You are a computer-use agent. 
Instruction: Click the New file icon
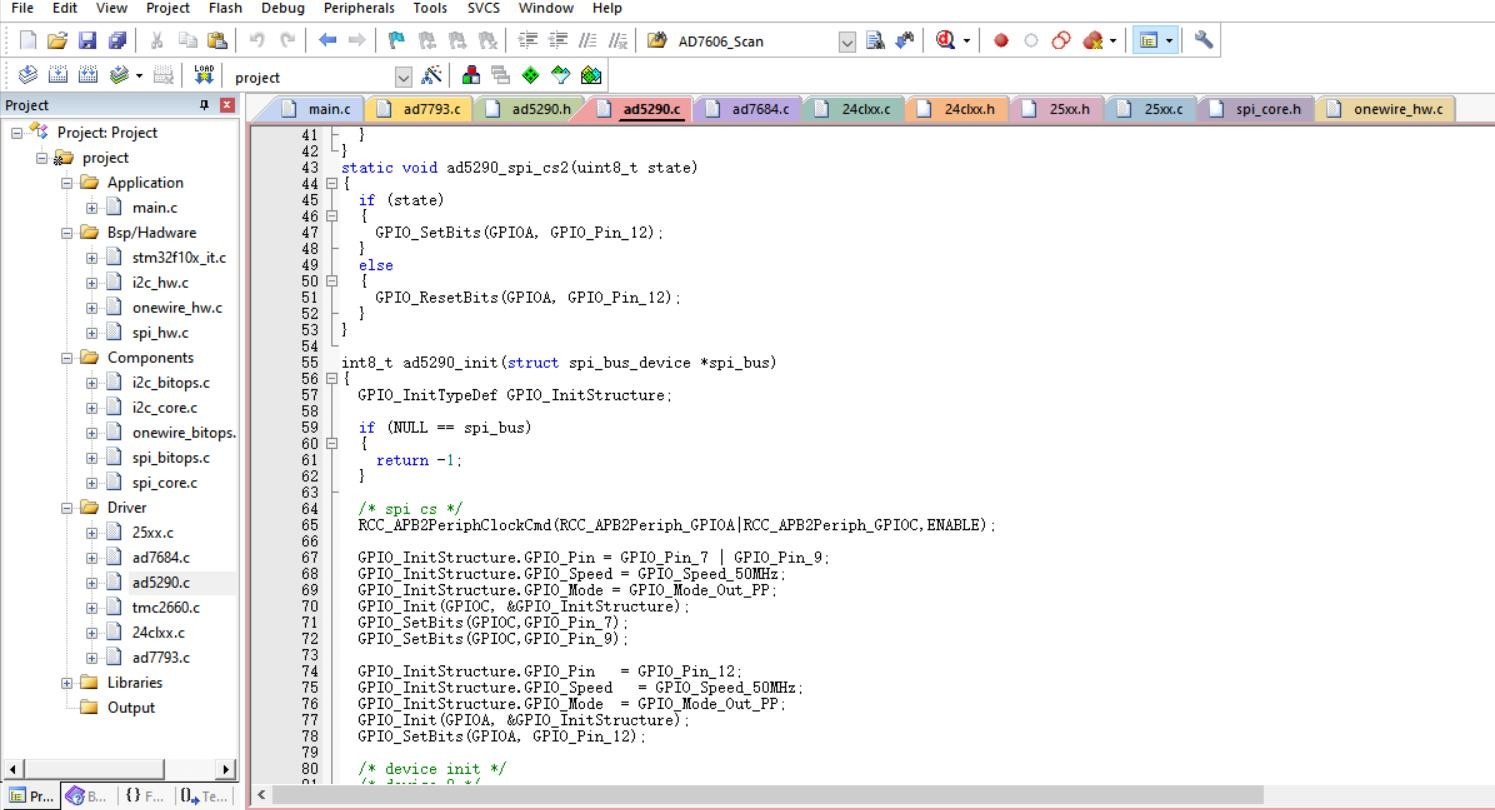pyautogui.click(x=28, y=40)
